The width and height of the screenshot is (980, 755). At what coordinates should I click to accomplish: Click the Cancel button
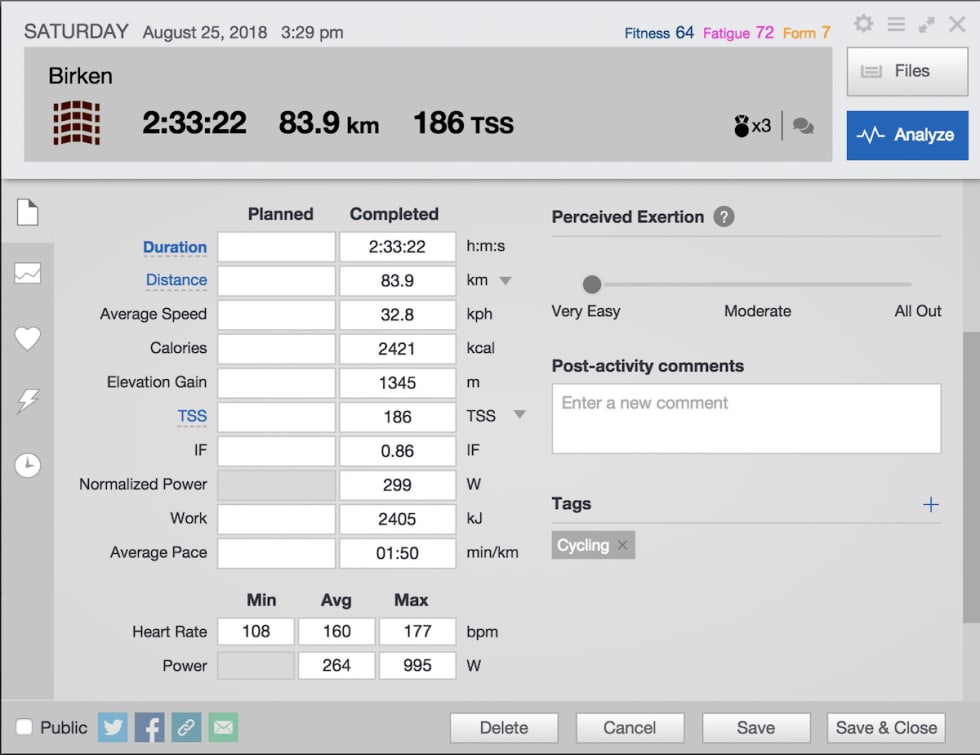(629, 728)
